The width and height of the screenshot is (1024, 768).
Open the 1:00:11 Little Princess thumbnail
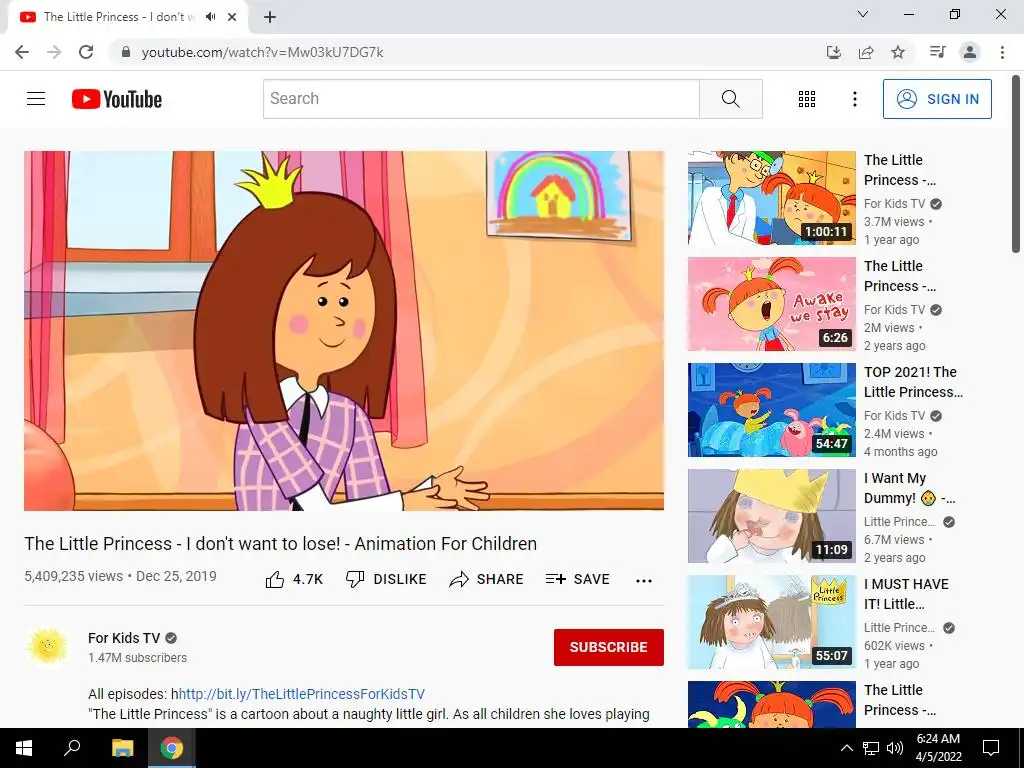click(771, 198)
